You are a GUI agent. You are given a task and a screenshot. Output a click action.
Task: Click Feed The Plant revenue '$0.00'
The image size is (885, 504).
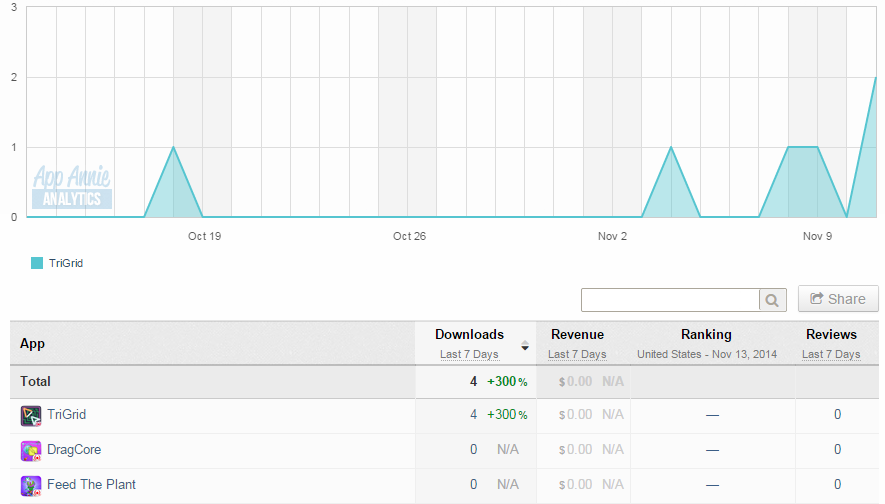pos(575,484)
